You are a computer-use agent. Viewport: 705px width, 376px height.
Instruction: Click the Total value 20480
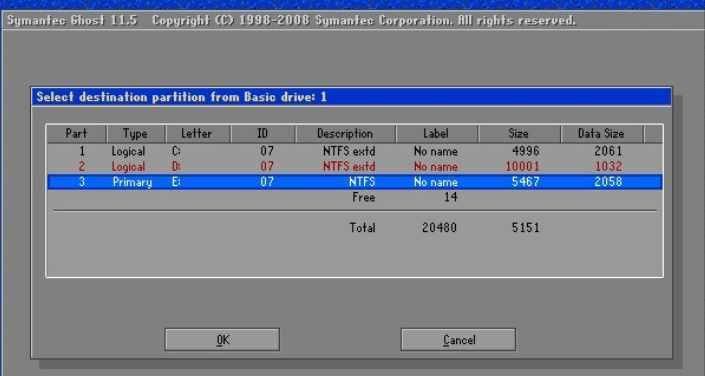click(439, 228)
